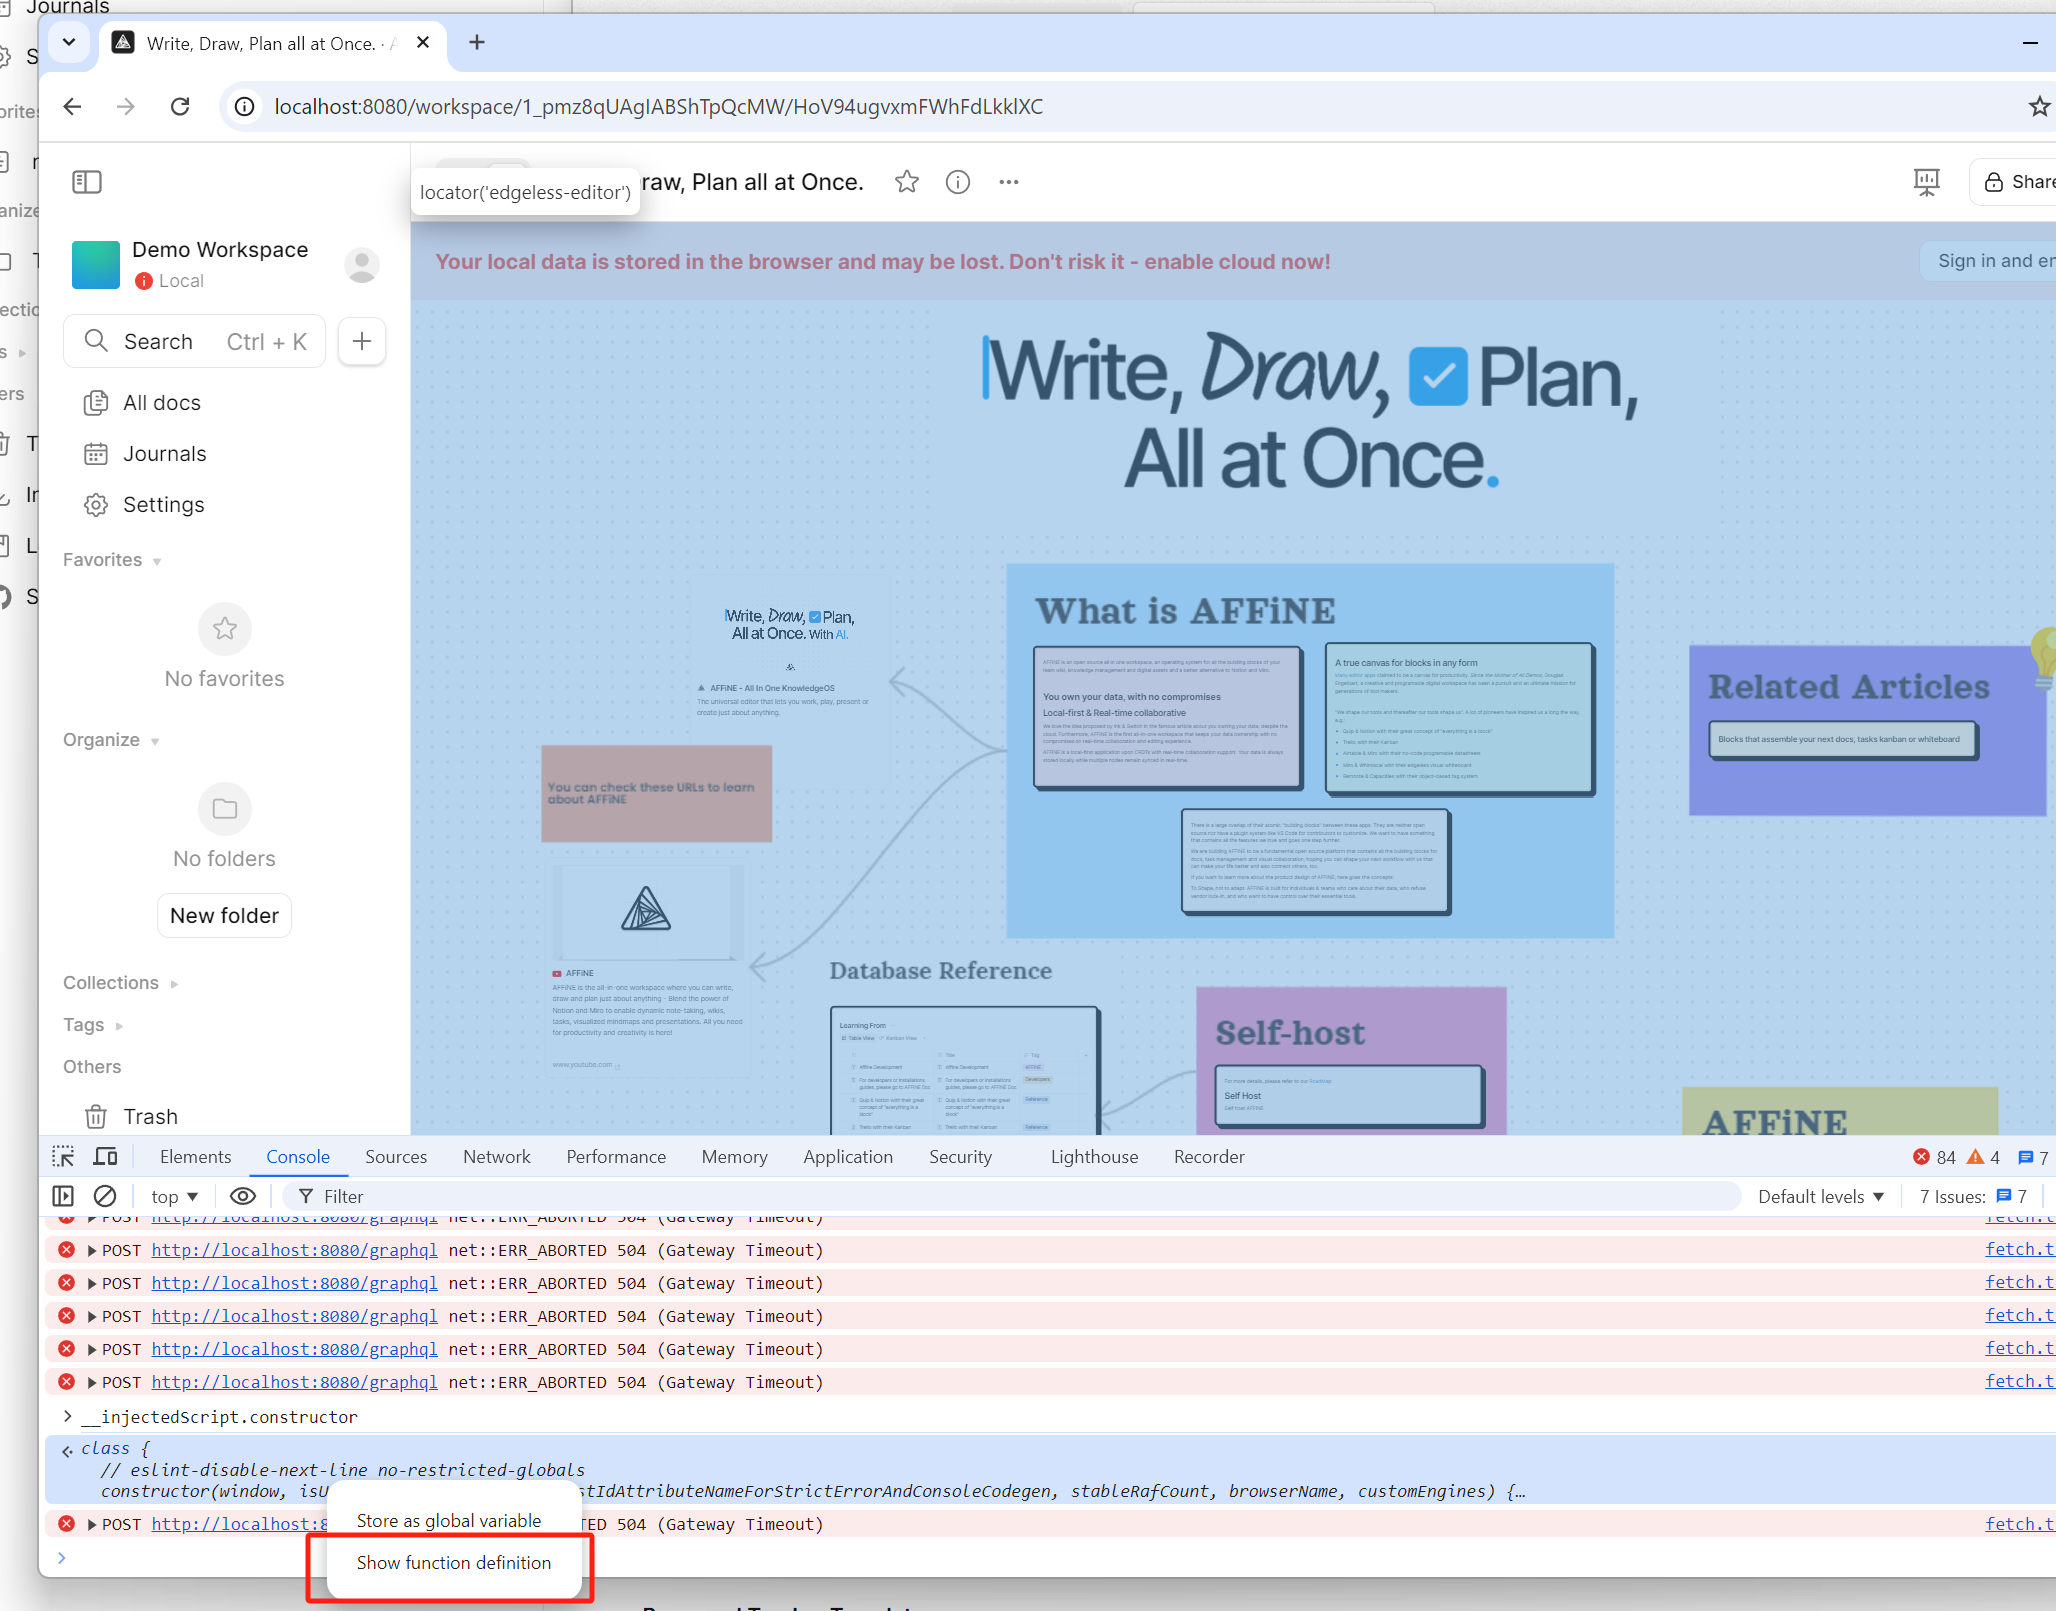Expand the Tags section
Image resolution: width=2056 pixels, height=1611 pixels.
pos(93,1025)
